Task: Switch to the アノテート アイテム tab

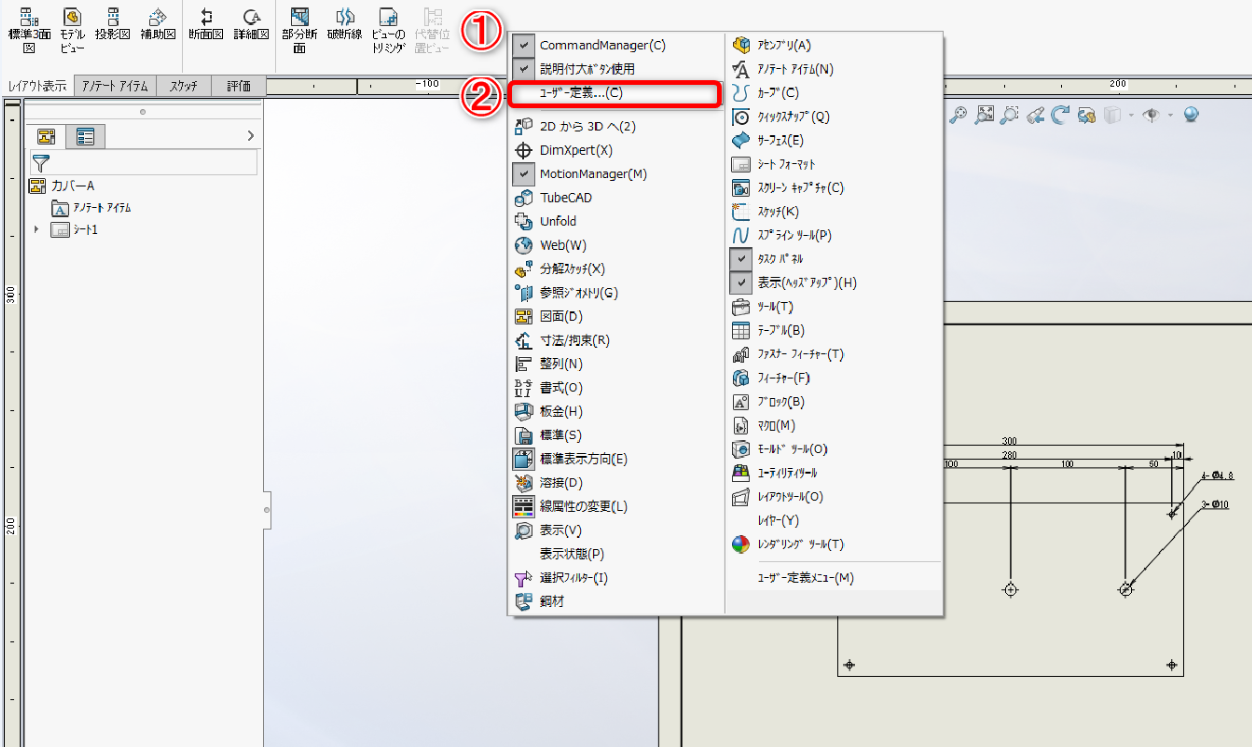Action: click(x=115, y=86)
